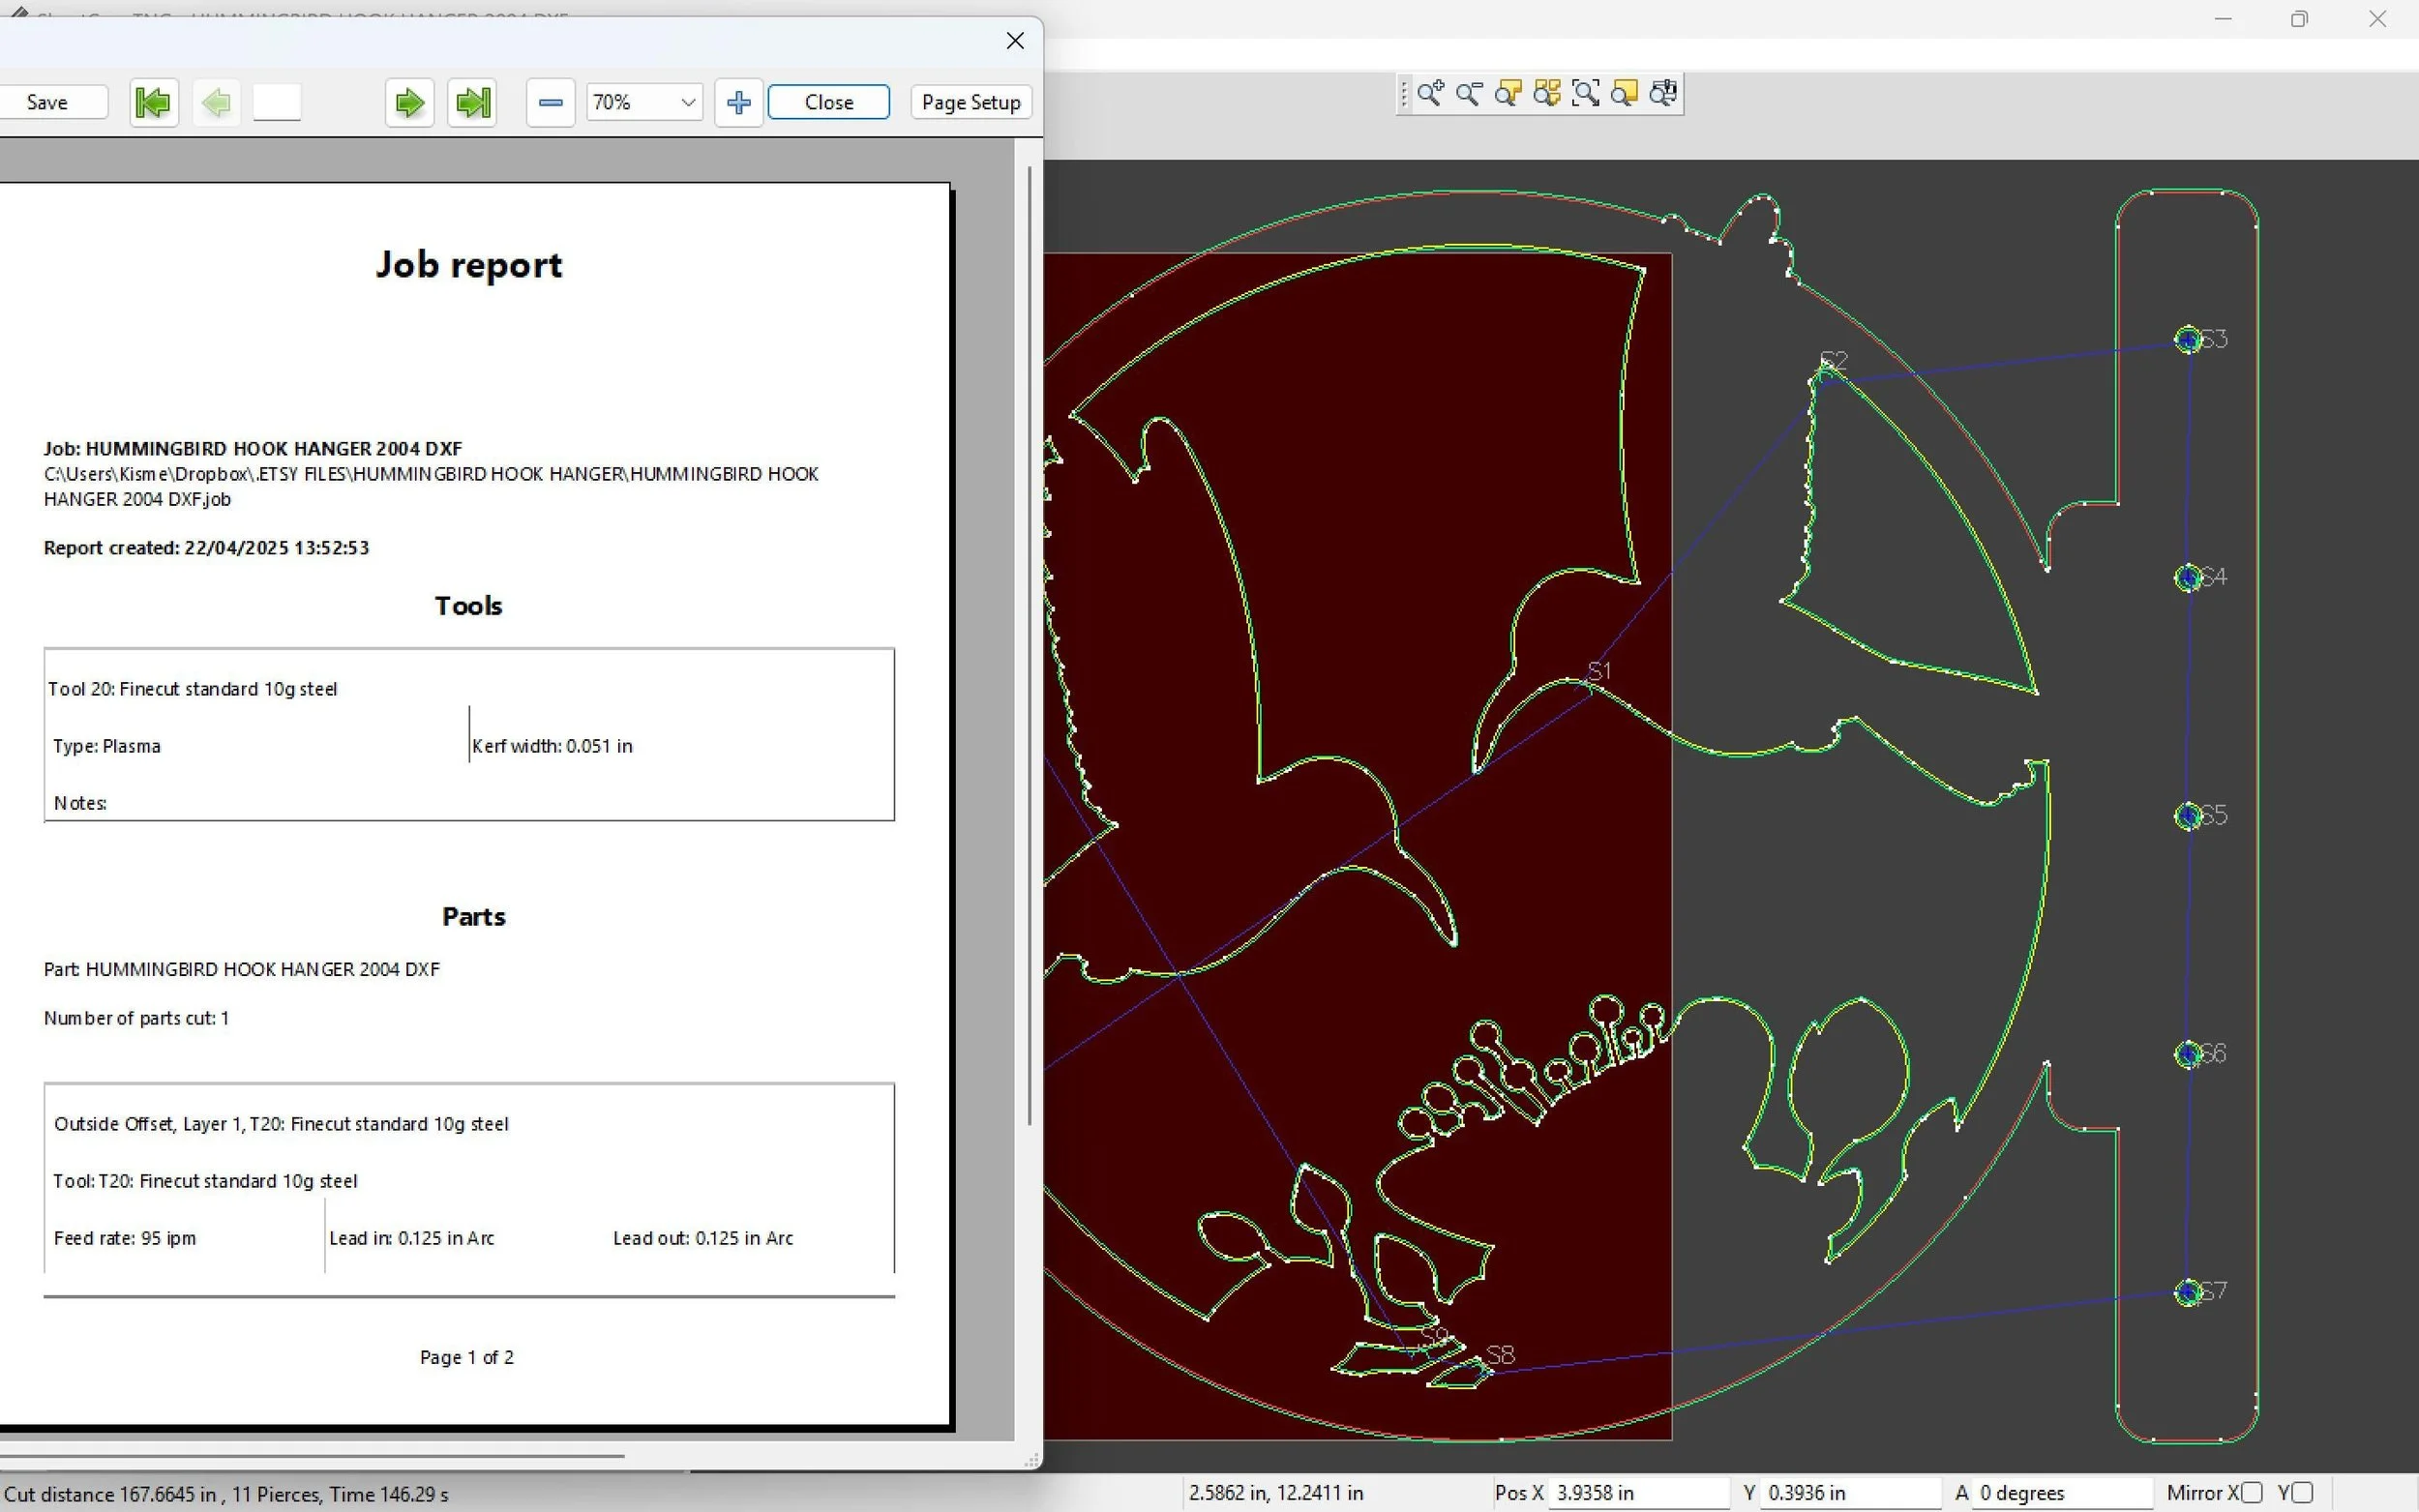Screen dimensions: 2419x1512
Task: Decrease preview zoom with minus button
Action: point(551,102)
